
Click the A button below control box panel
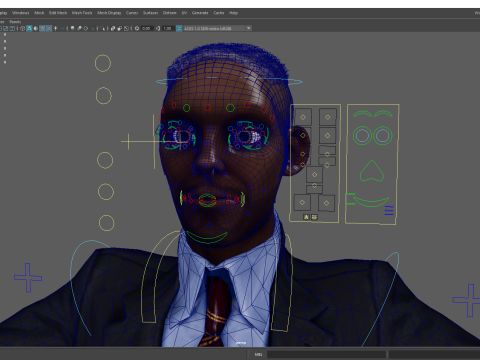(x=306, y=217)
